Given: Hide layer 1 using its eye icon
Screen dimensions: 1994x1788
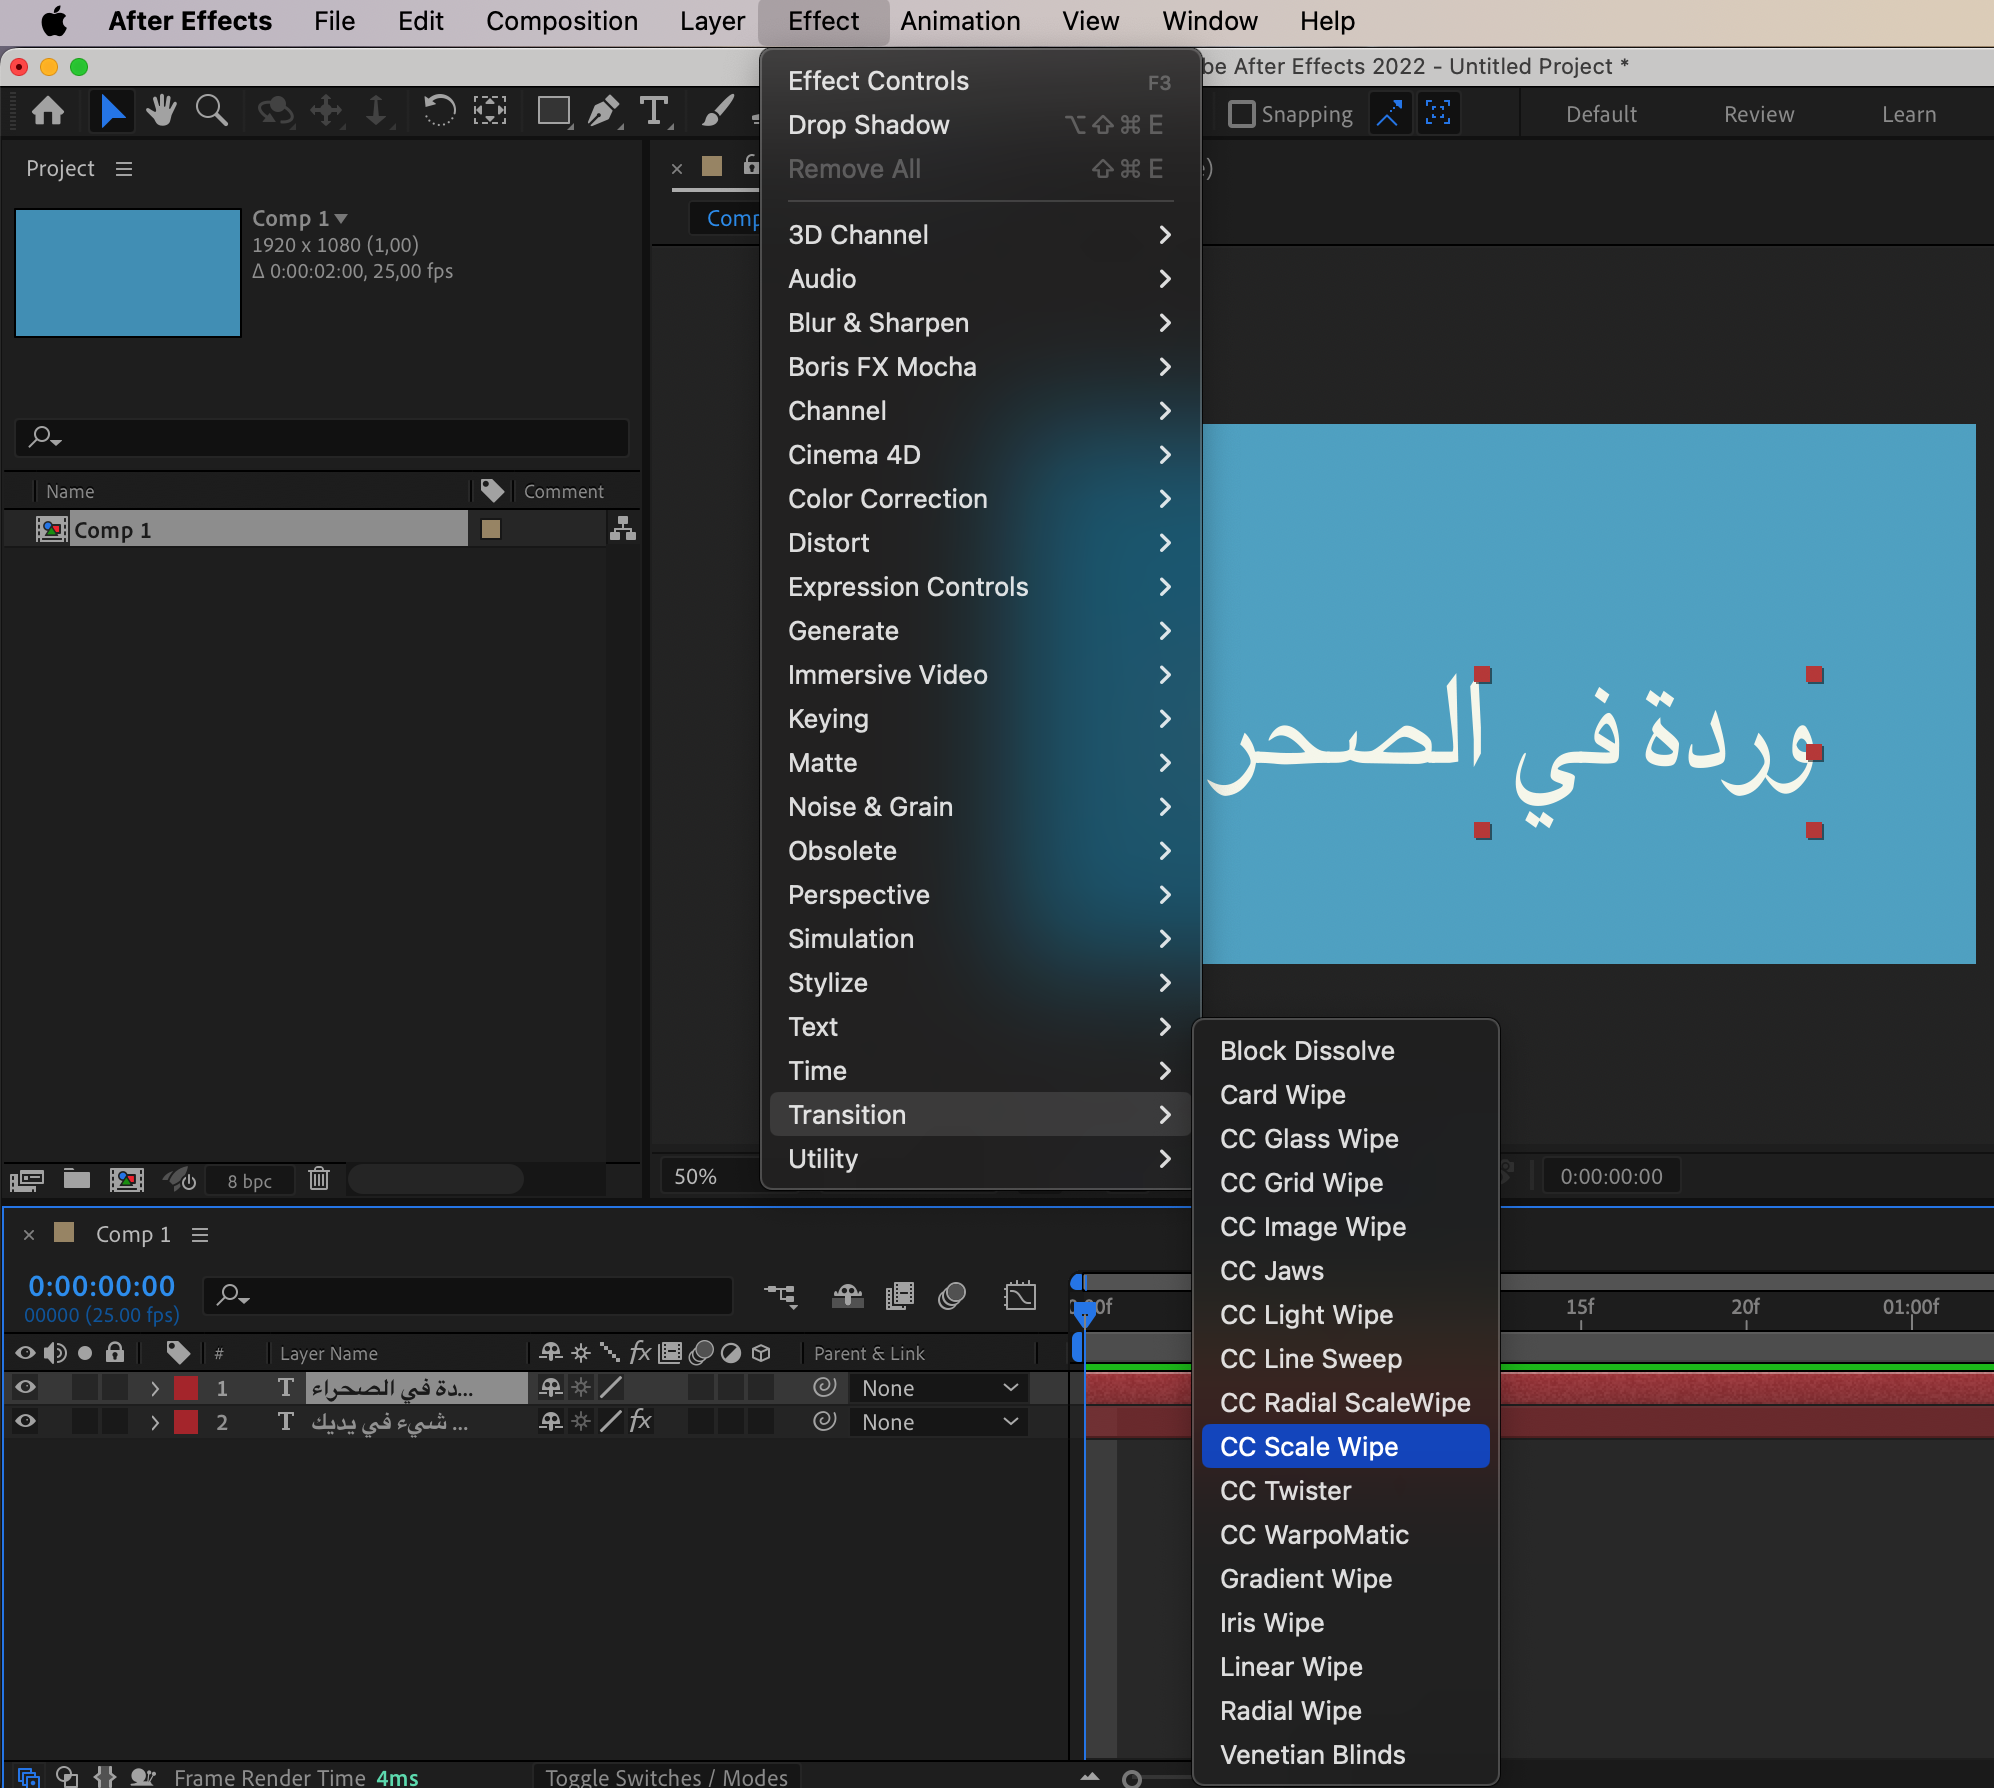Looking at the screenshot, I should click(x=25, y=1387).
